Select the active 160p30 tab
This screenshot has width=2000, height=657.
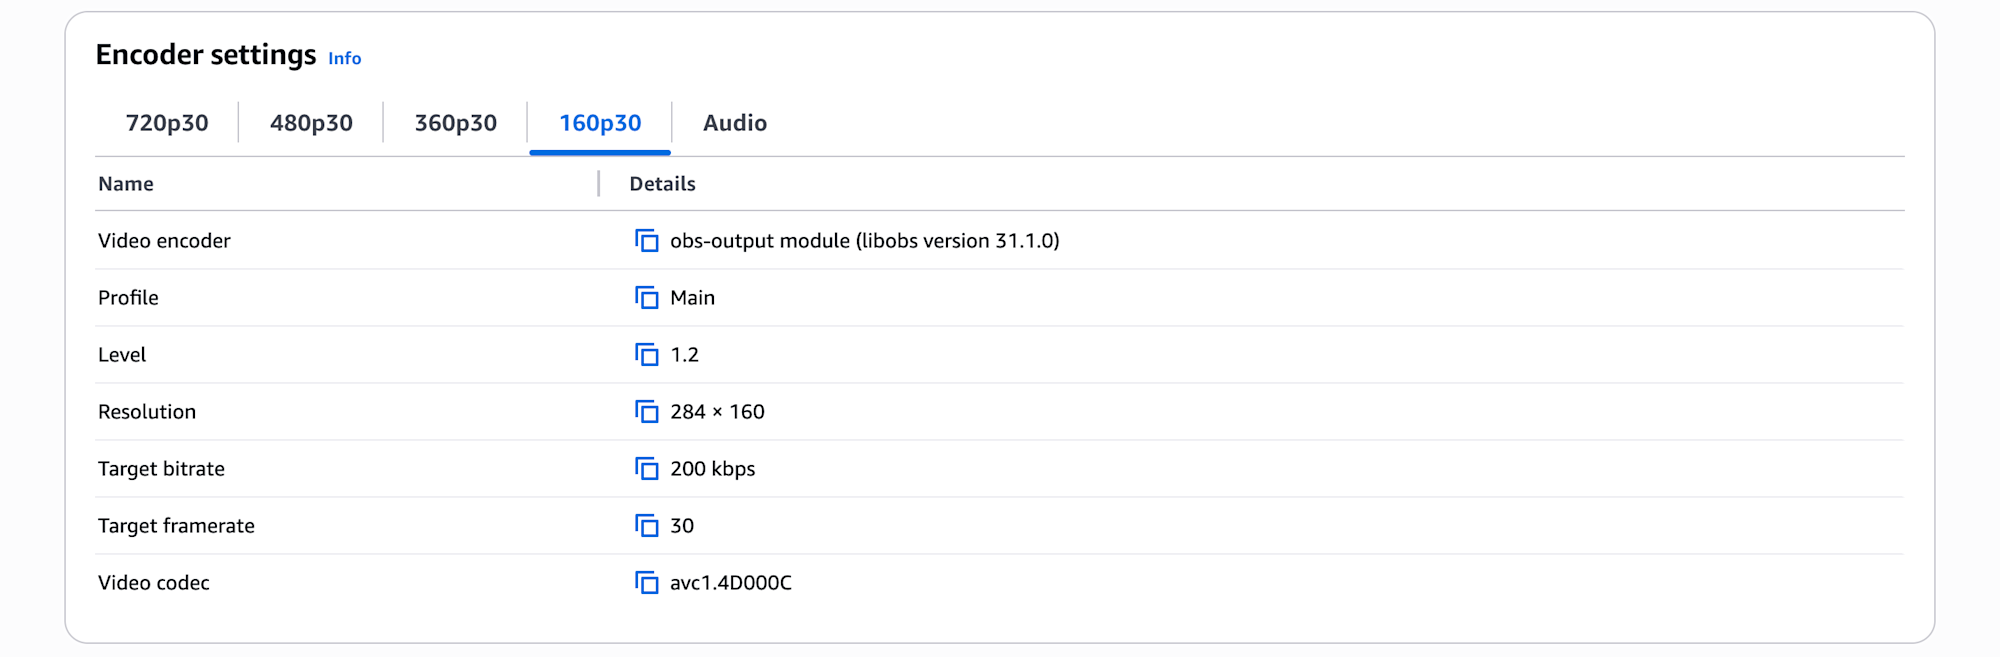point(600,123)
